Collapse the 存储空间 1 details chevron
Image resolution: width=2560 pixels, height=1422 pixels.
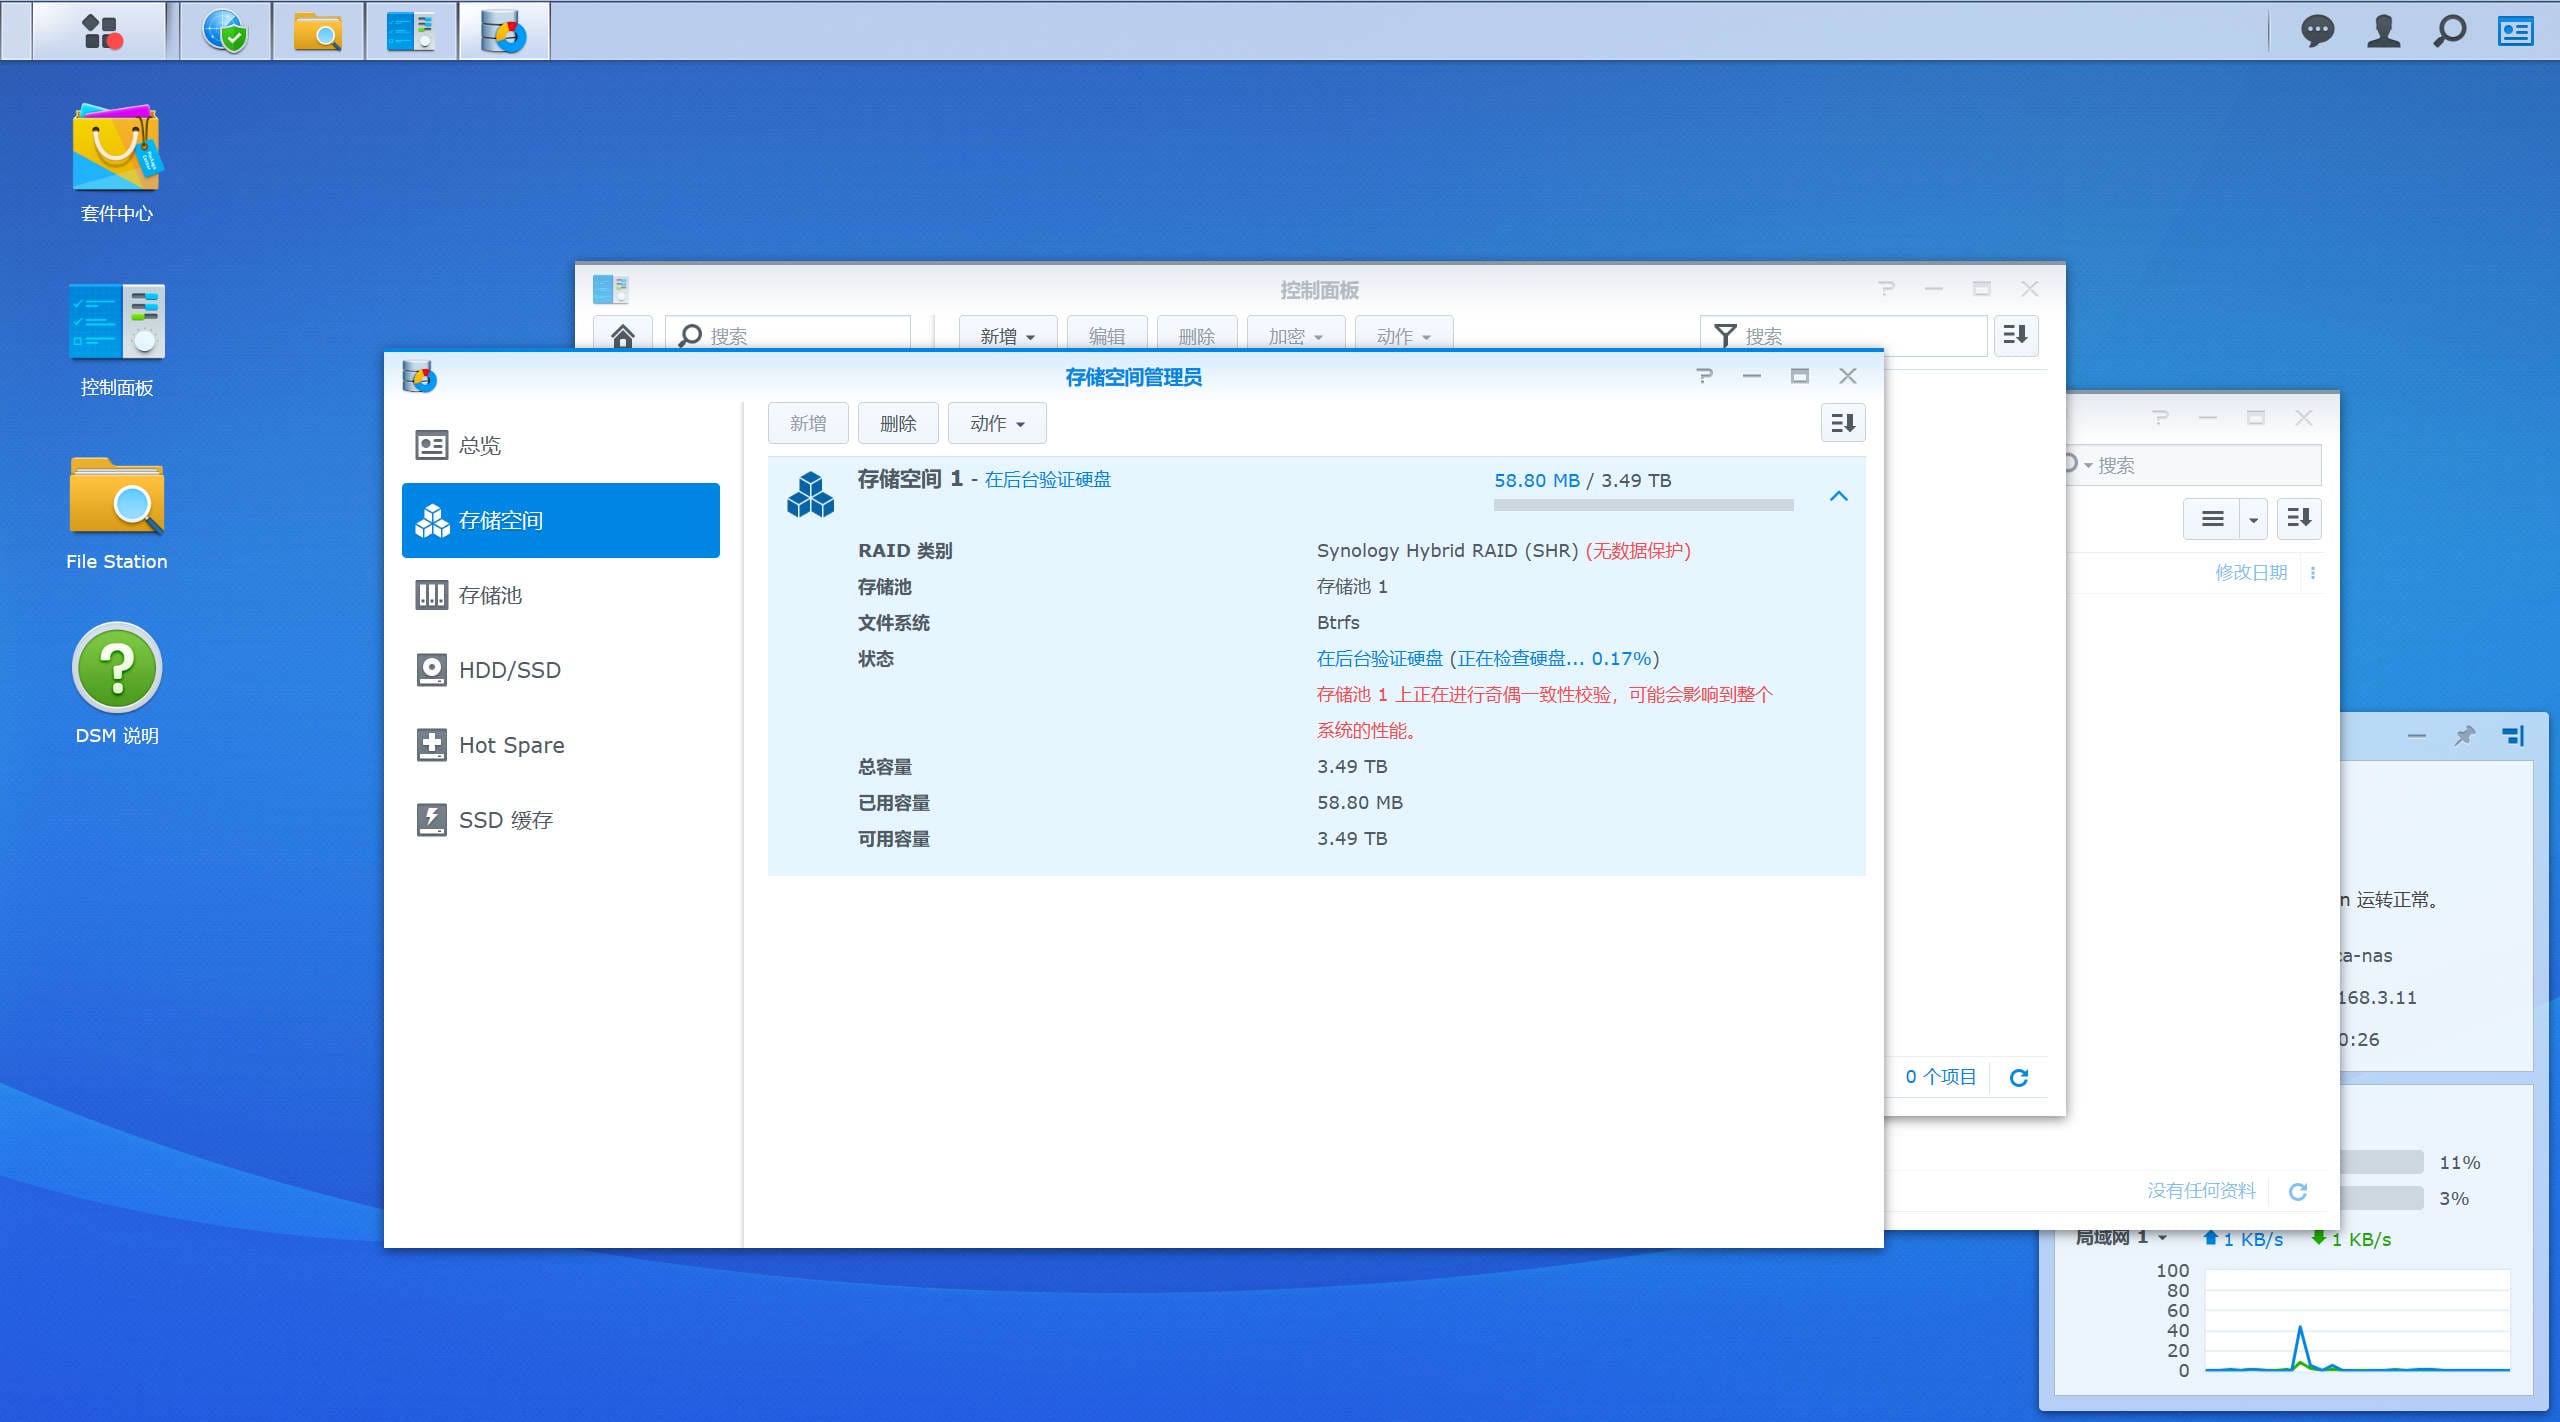tap(1838, 496)
